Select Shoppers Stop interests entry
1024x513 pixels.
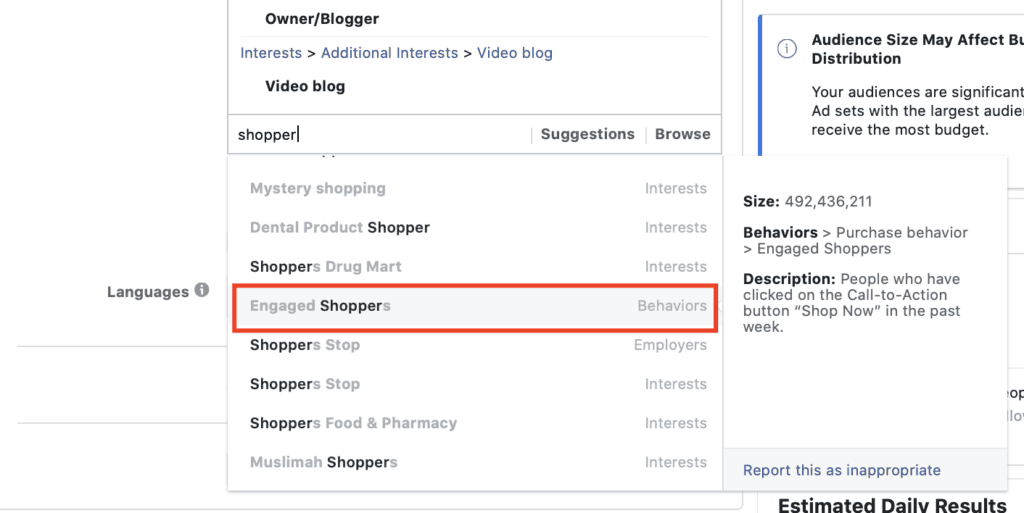coord(475,384)
